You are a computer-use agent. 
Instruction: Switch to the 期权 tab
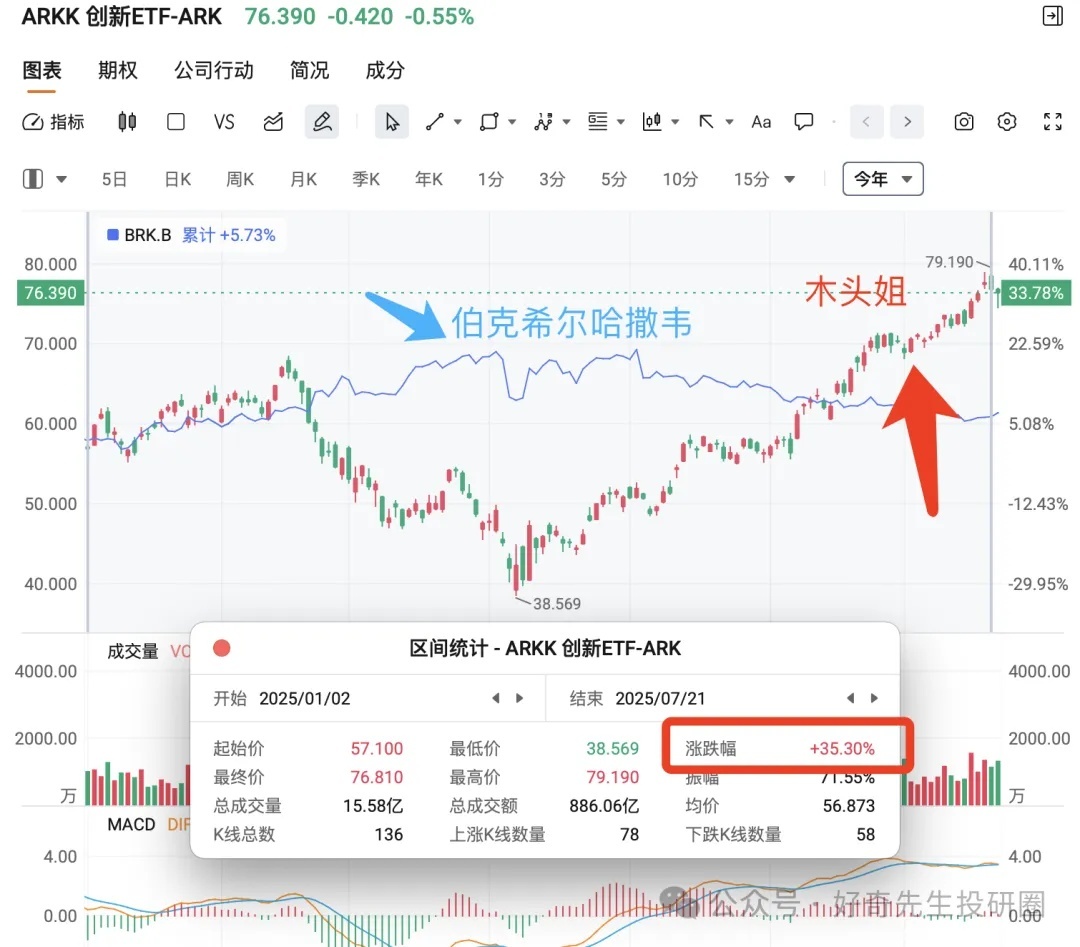click(118, 70)
